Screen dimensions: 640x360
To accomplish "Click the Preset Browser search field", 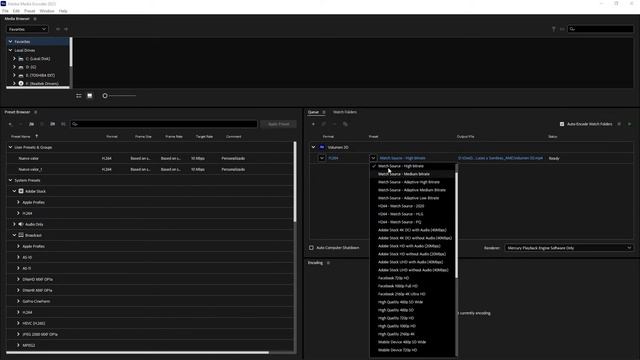I will pyautogui.click(x=164, y=124).
